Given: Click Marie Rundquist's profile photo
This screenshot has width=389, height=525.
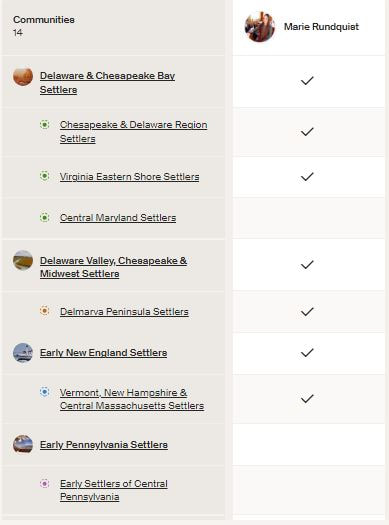Looking at the screenshot, I should tap(260, 27).
